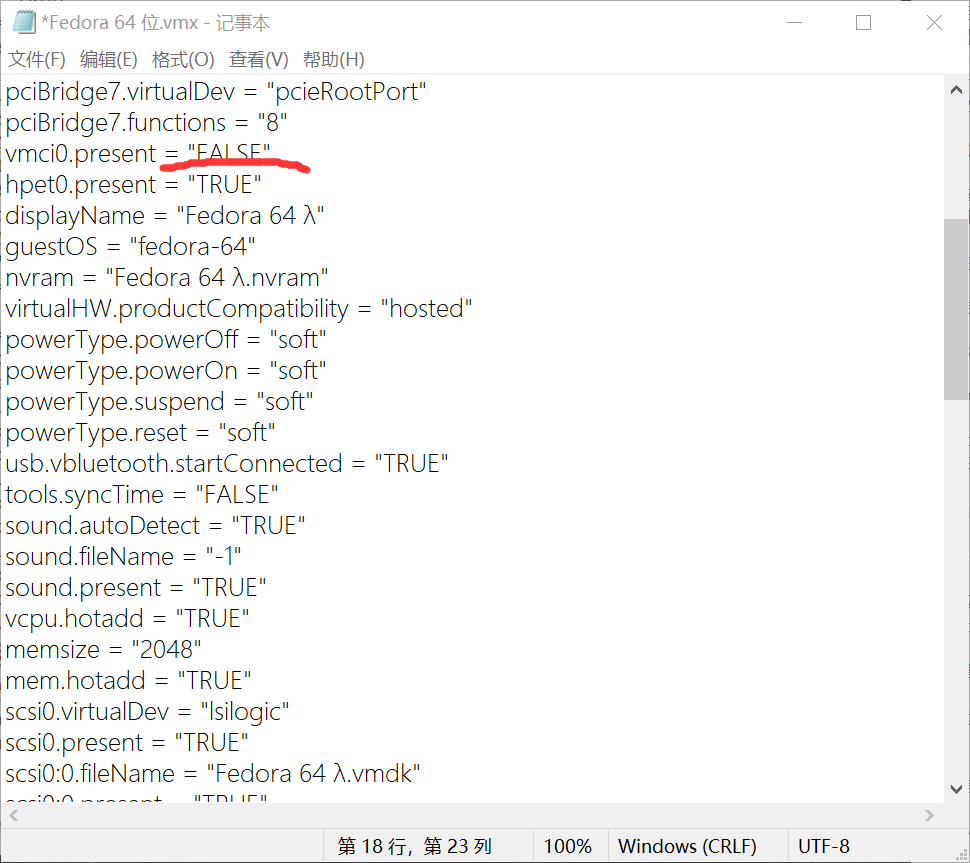The height and width of the screenshot is (863, 970).
Task: Close the Notepad window
Action: click(x=934, y=23)
